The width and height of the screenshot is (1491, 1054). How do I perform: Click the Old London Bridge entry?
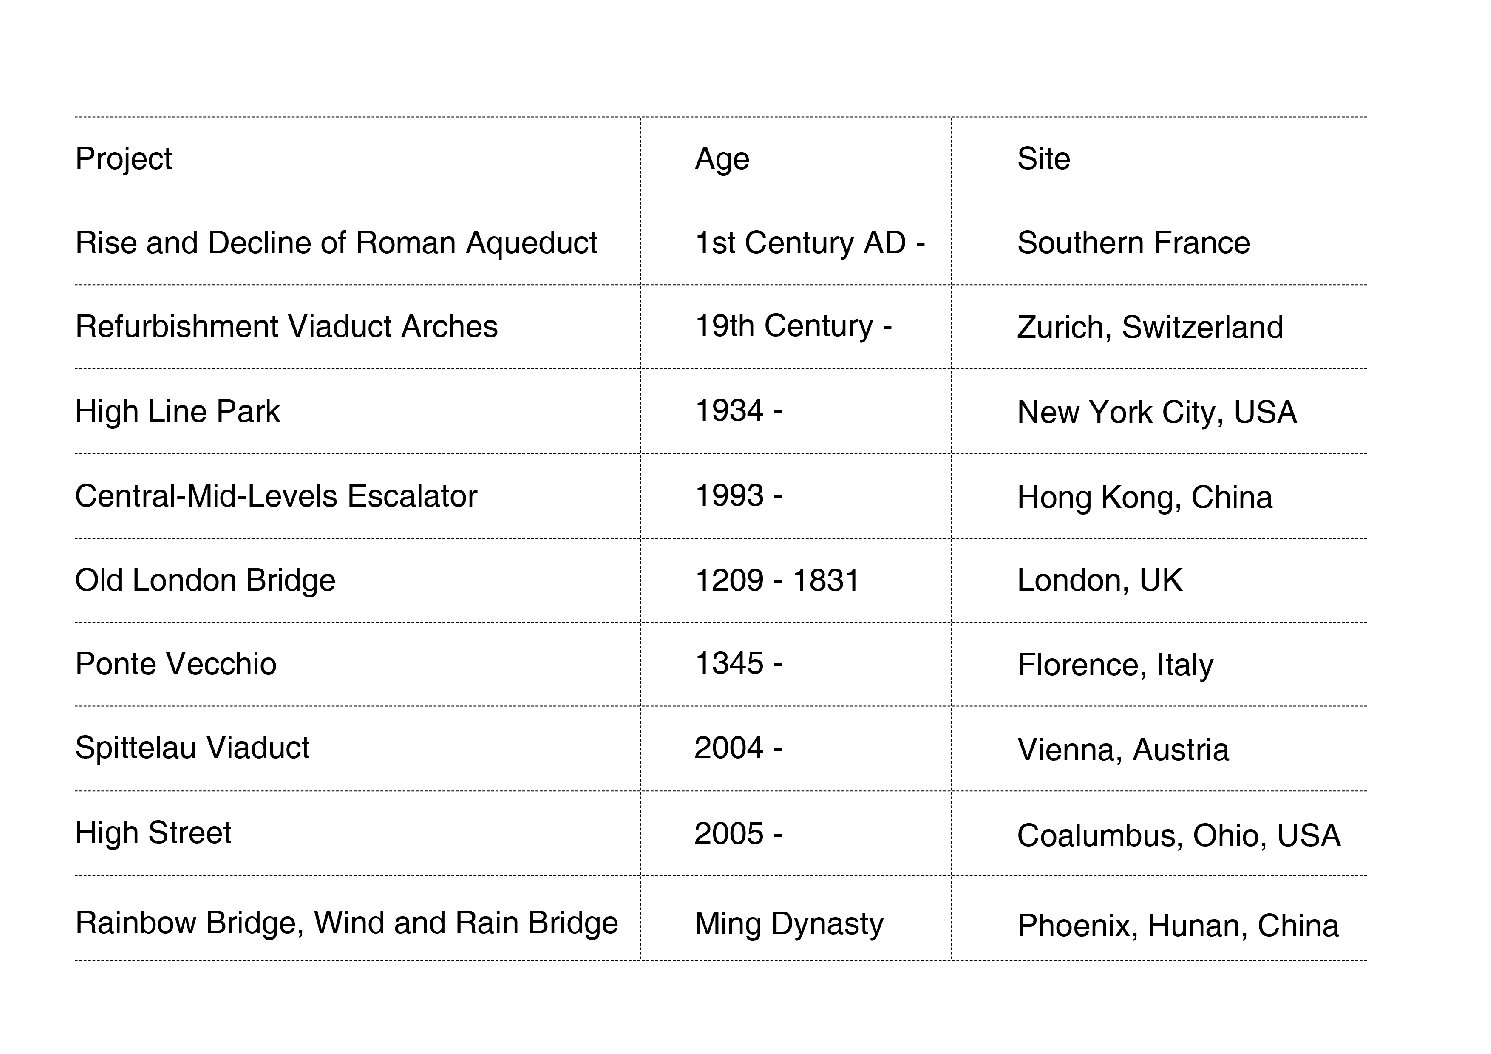pyautogui.click(x=205, y=581)
